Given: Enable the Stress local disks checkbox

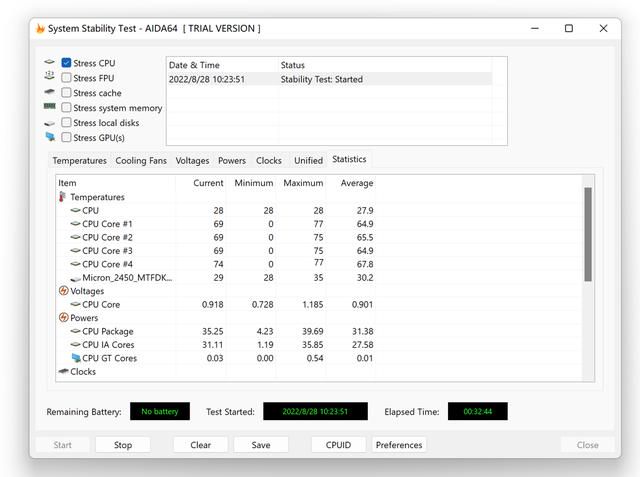Looking at the screenshot, I should [x=66, y=122].
